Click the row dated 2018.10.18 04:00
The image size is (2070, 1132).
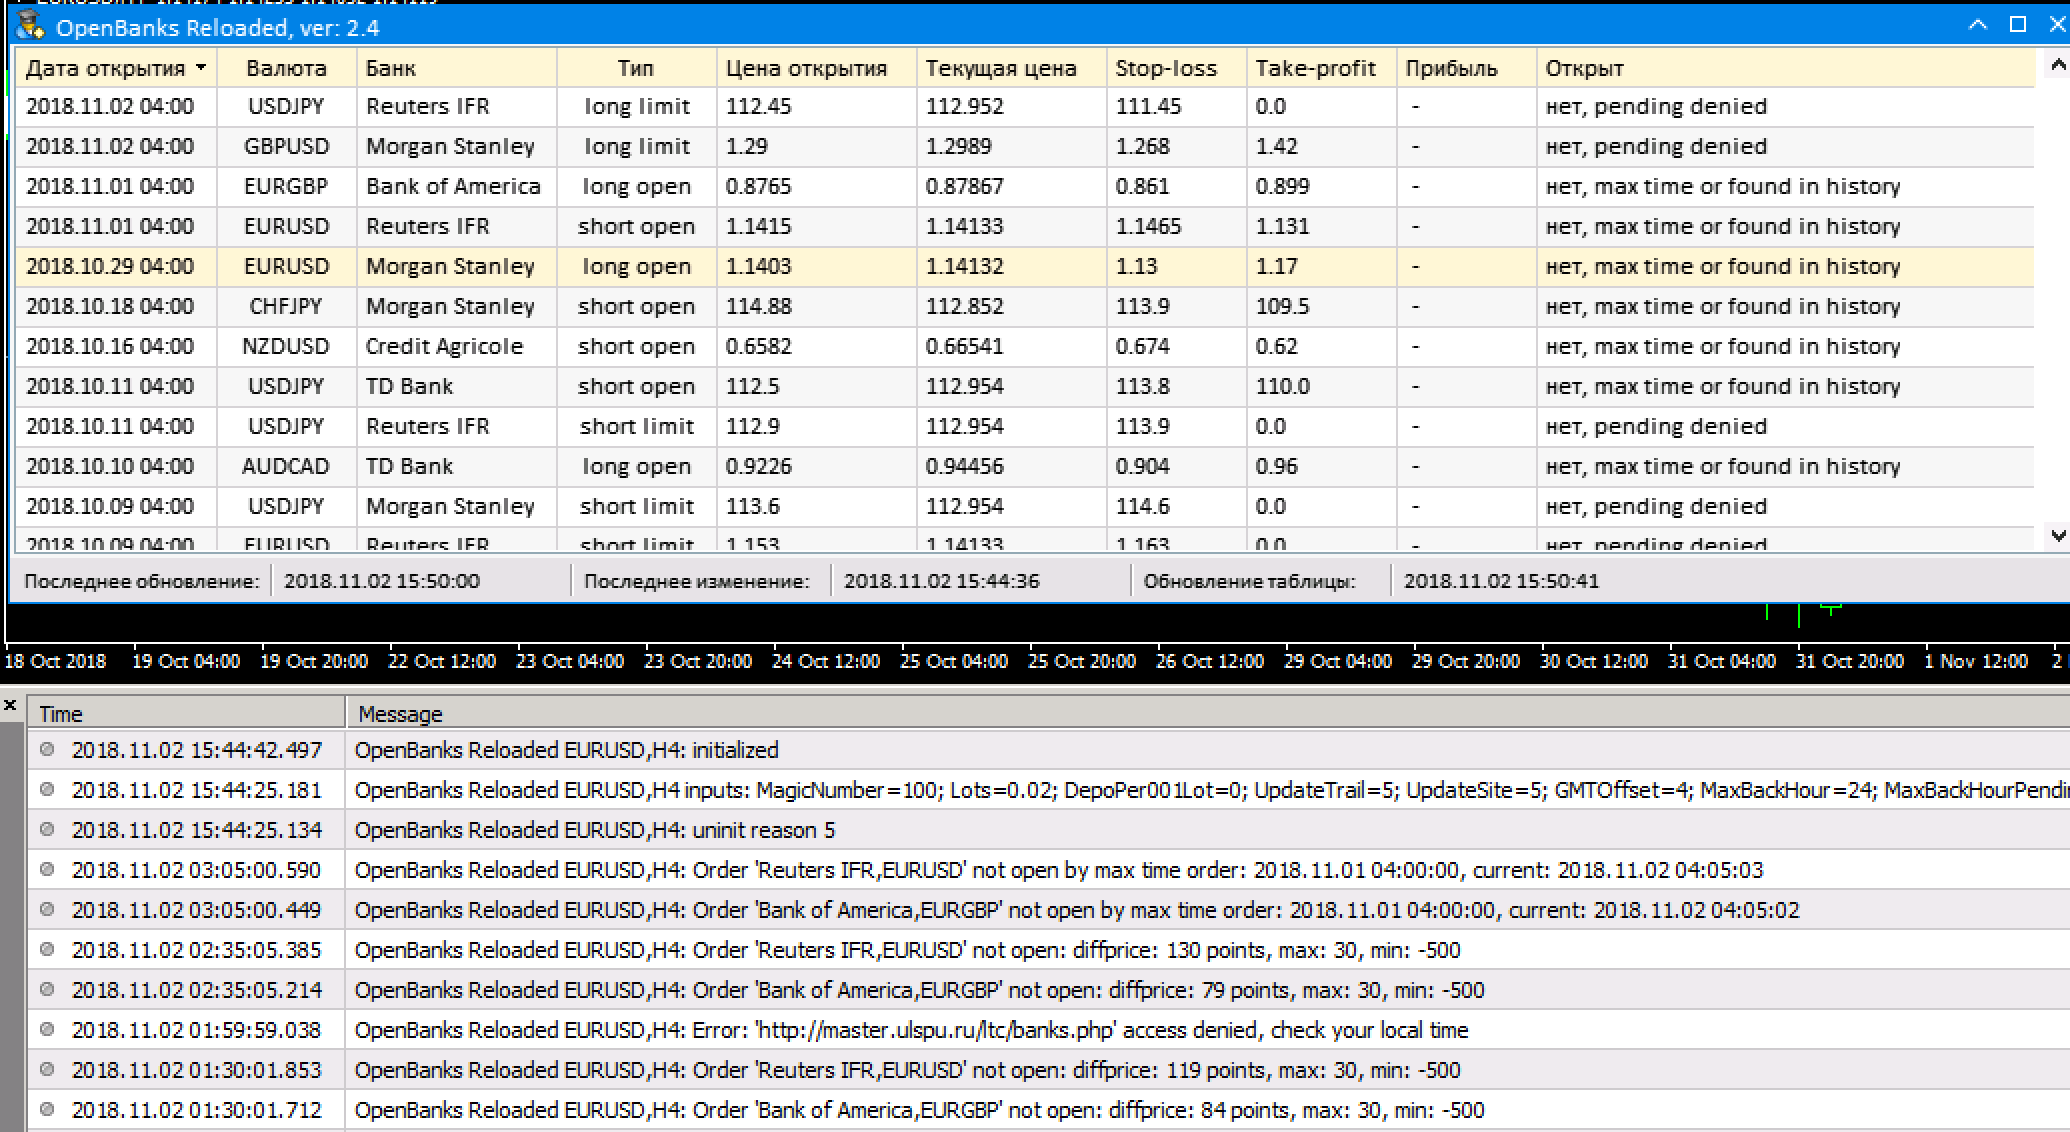point(1025,306)
